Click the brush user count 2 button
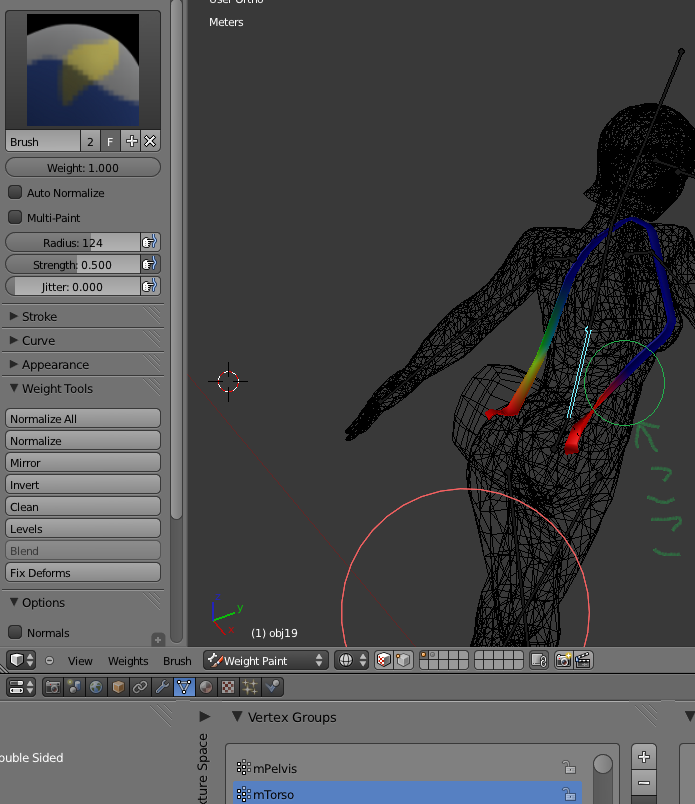The image size is (695, 804). pyautogui.click(x=90, y=142)
